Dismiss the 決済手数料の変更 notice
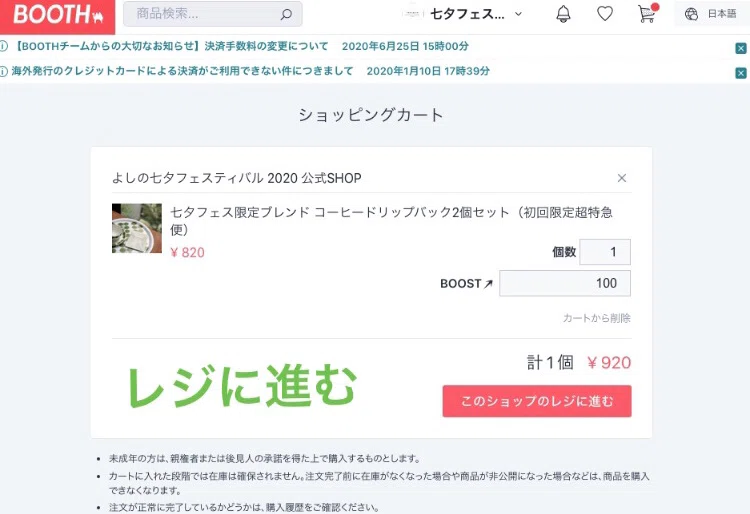 741,48
